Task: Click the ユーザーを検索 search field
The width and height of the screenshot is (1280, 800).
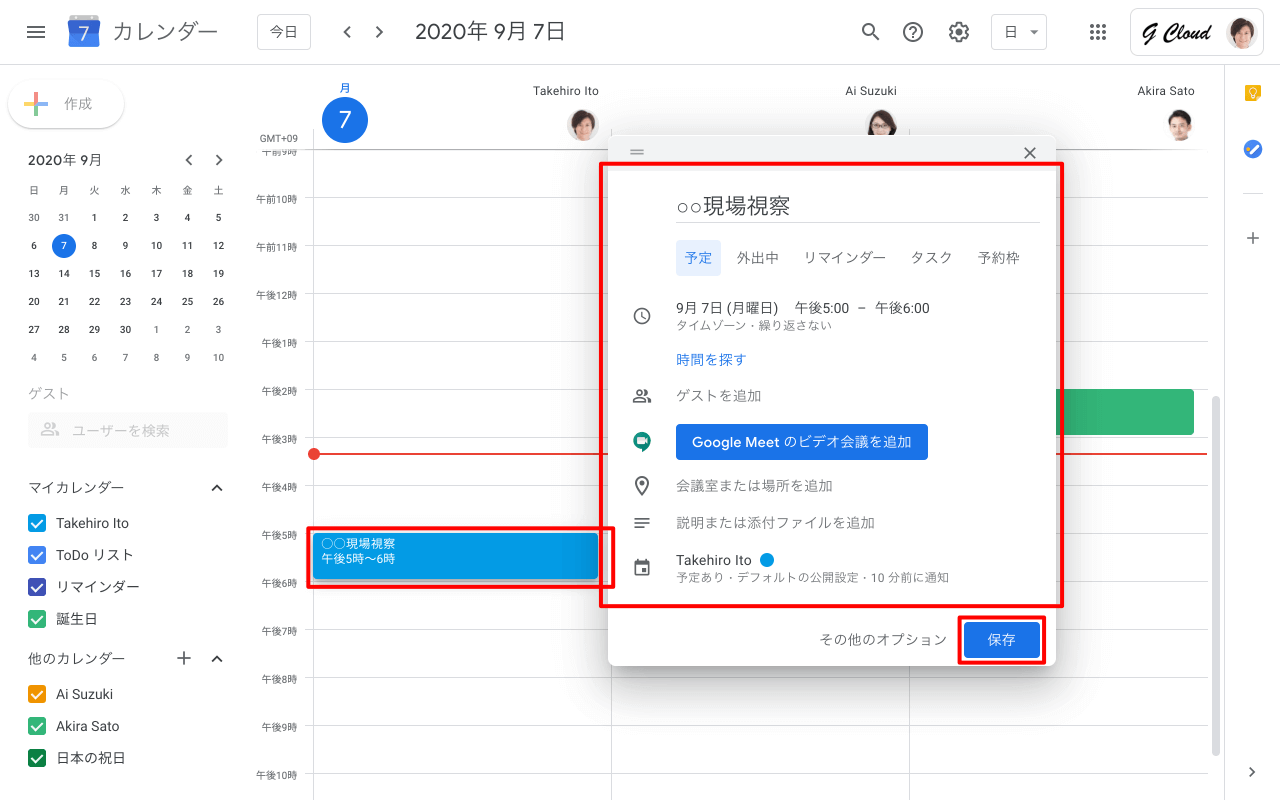Action: [x=128, y=430]
